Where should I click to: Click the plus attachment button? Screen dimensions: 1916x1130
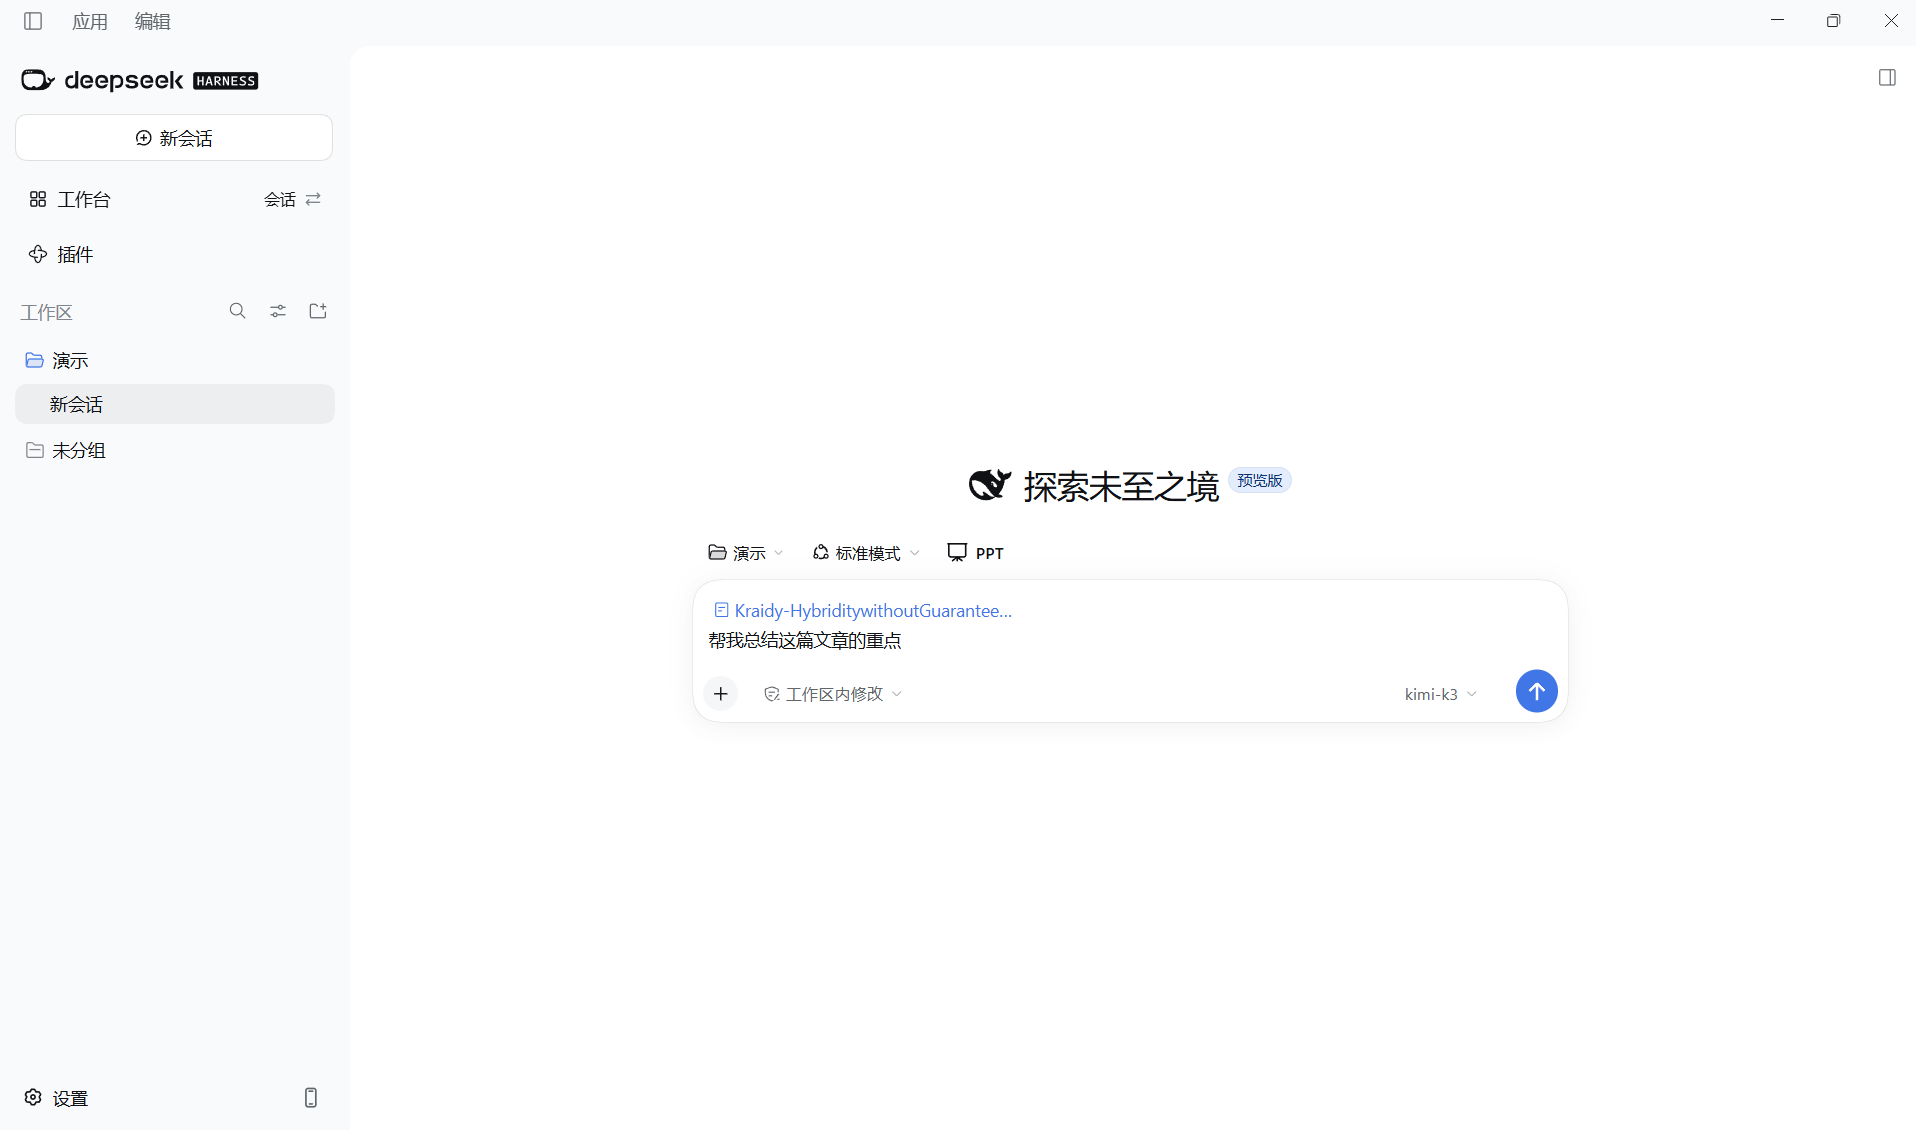pos(721,694)
